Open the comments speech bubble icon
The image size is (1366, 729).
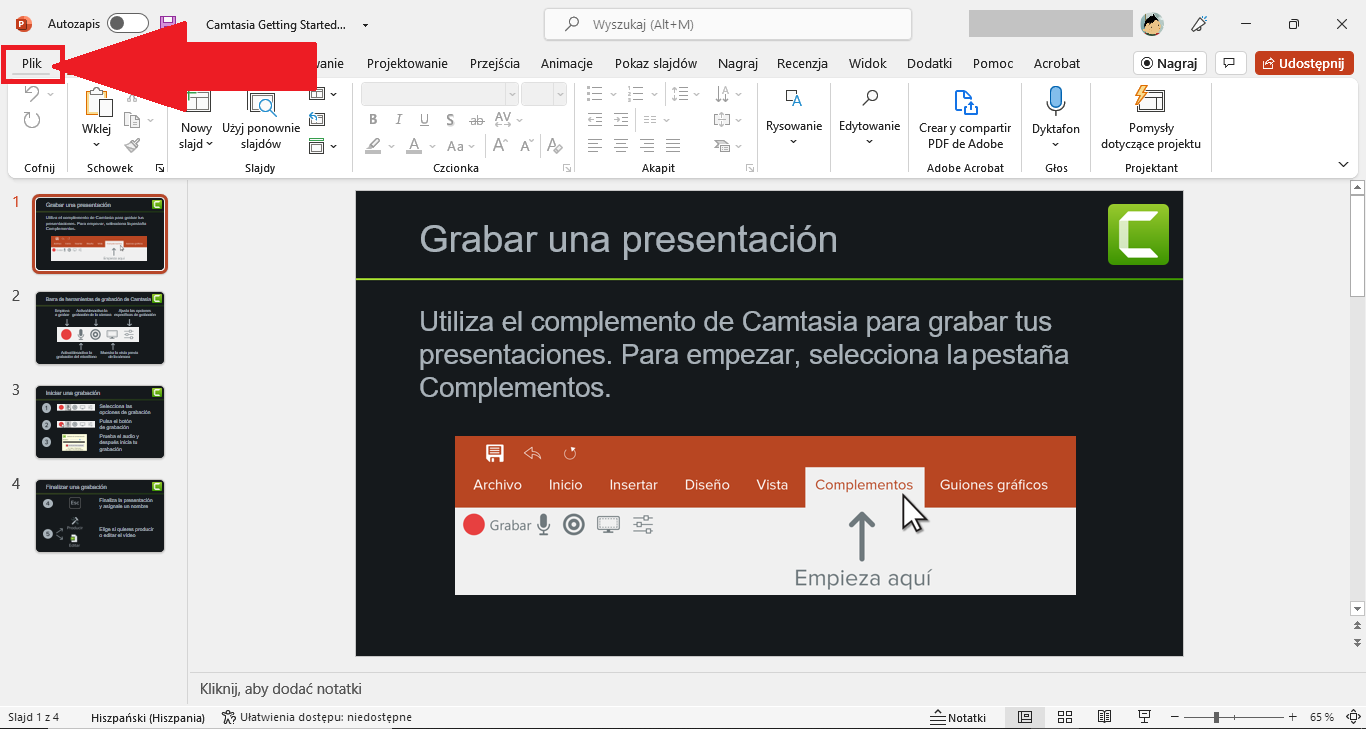click(x=1230, y=63)
